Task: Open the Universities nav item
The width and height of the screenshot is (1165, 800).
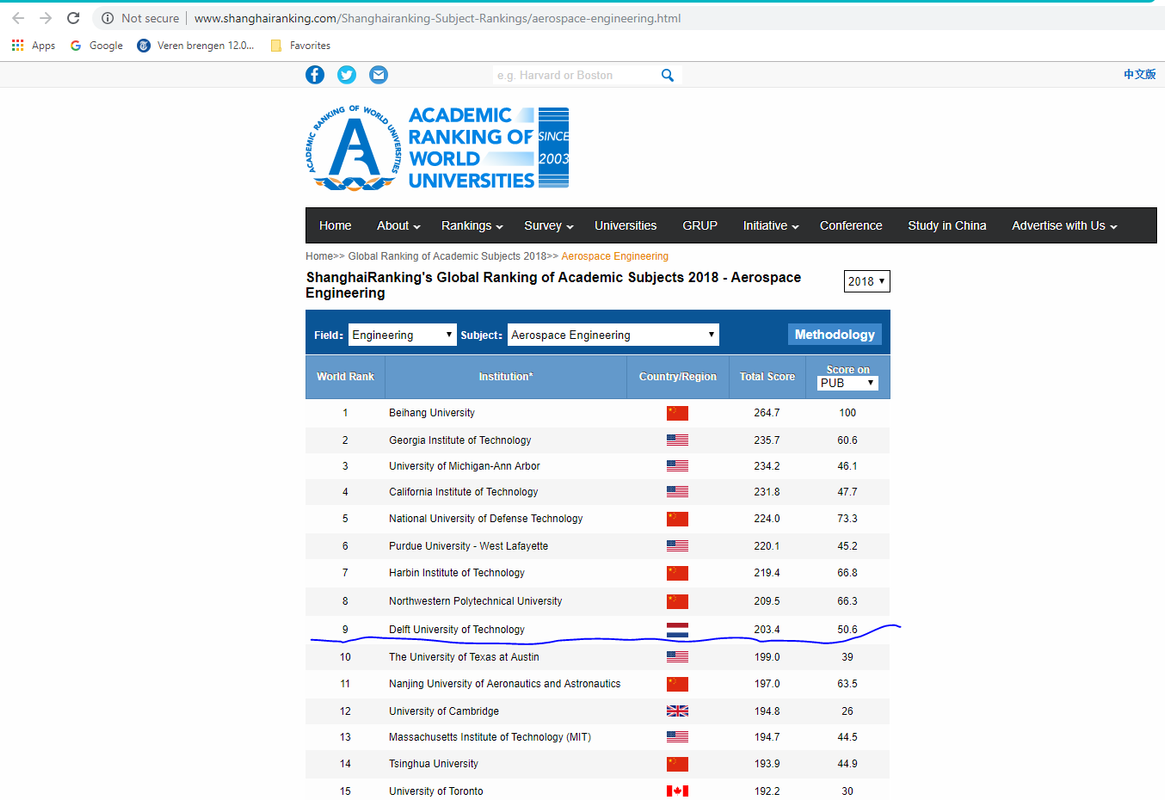Action: coord(626,226)
